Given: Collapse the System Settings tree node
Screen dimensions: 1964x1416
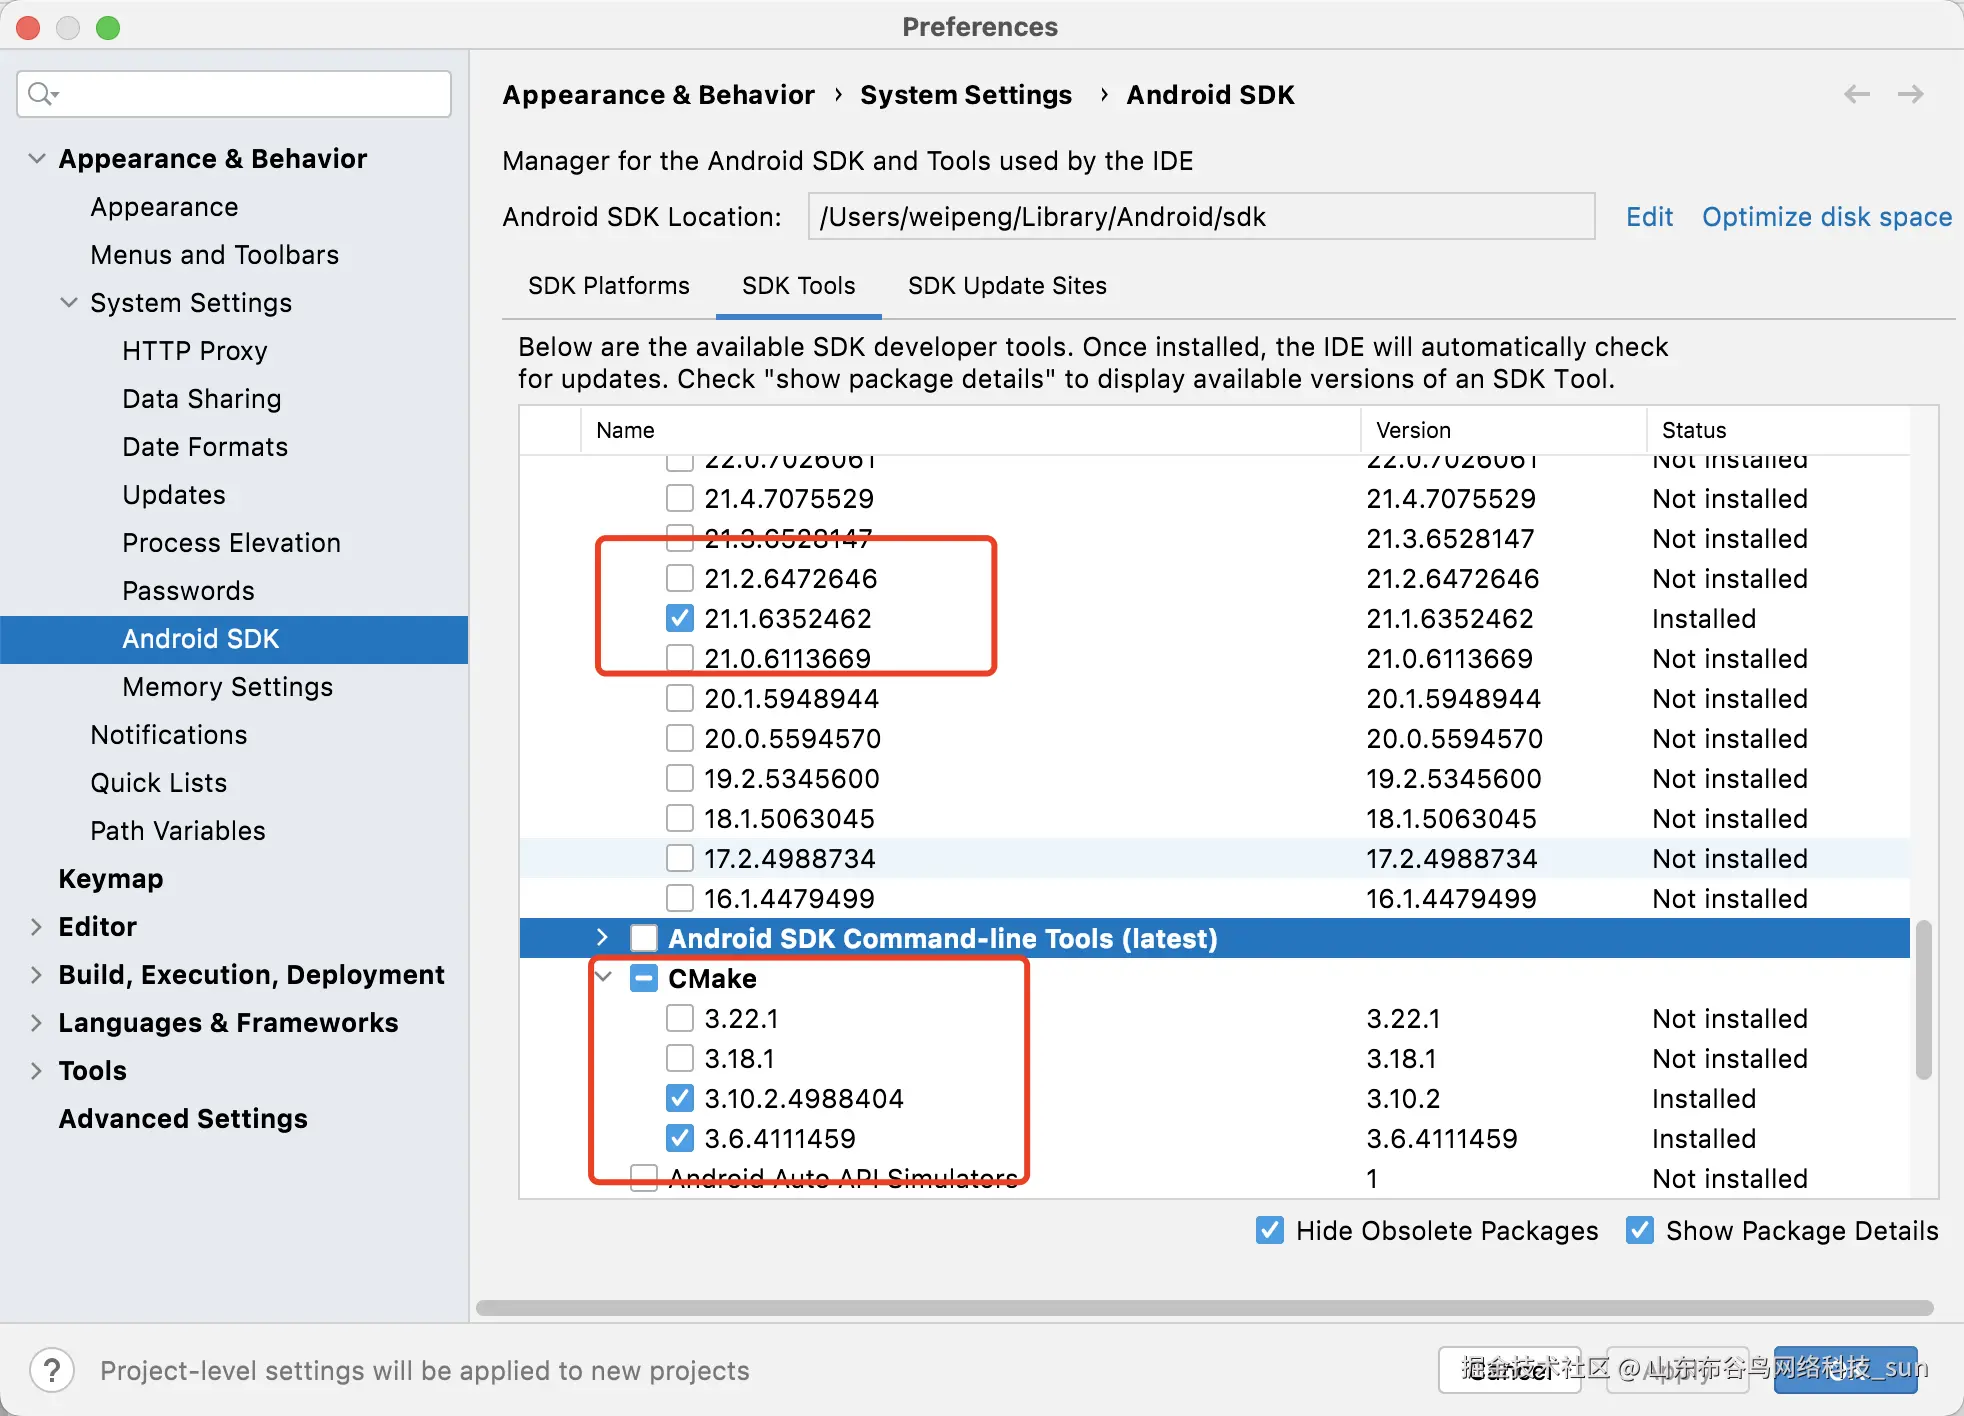Looking at the screenshot, I should coord(69,302).
